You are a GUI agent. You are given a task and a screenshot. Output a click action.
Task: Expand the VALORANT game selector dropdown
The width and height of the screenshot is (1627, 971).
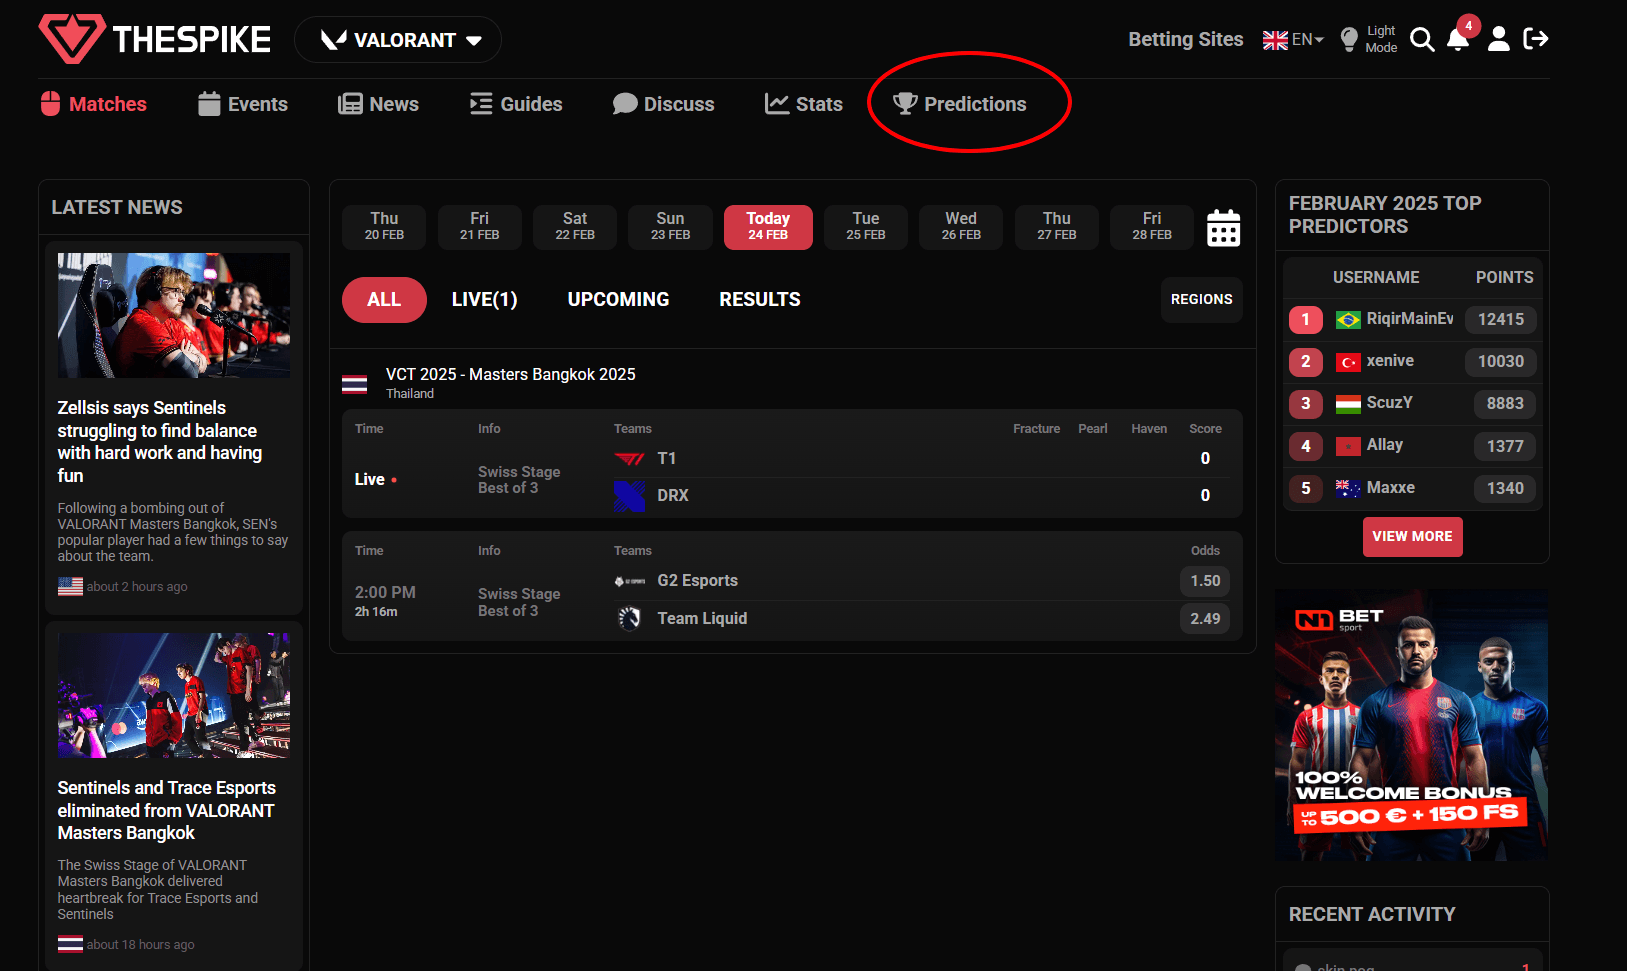coord(399,40)
